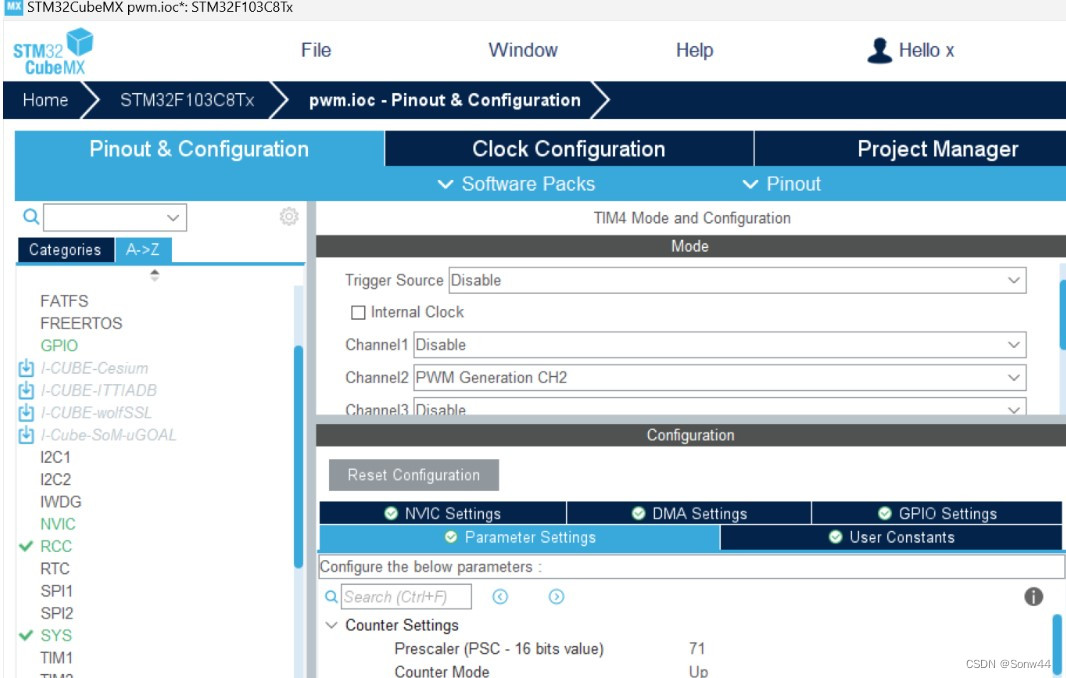The image size is (1066, 678).
Task: Click the Hello x account label
Action: [x=926, y=50]
